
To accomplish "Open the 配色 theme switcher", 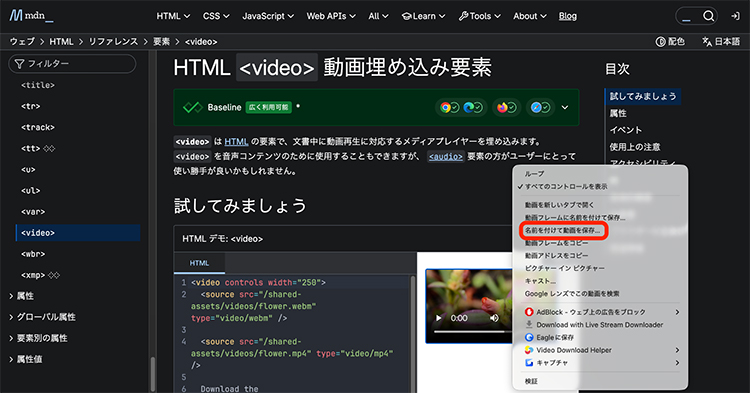I will tap(670, 42).
